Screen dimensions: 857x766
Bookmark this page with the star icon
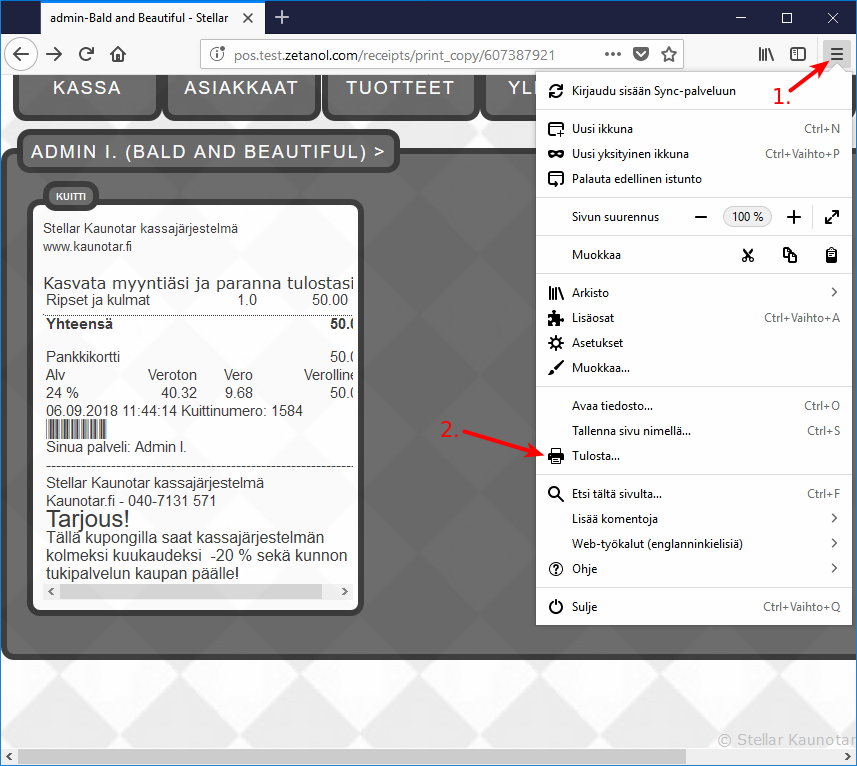(669, 54)
